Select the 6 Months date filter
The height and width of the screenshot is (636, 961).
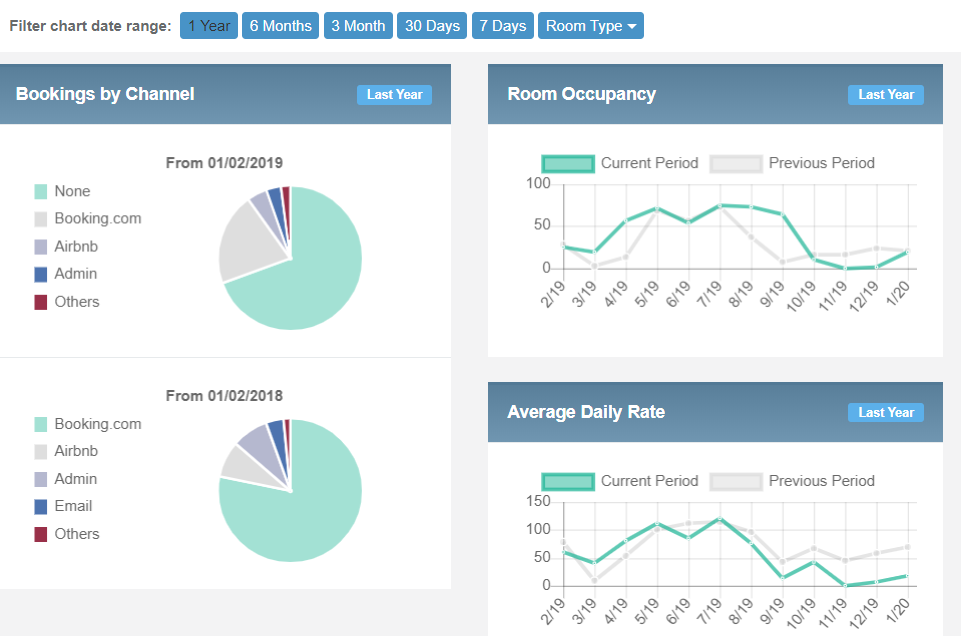pos(280,26)
